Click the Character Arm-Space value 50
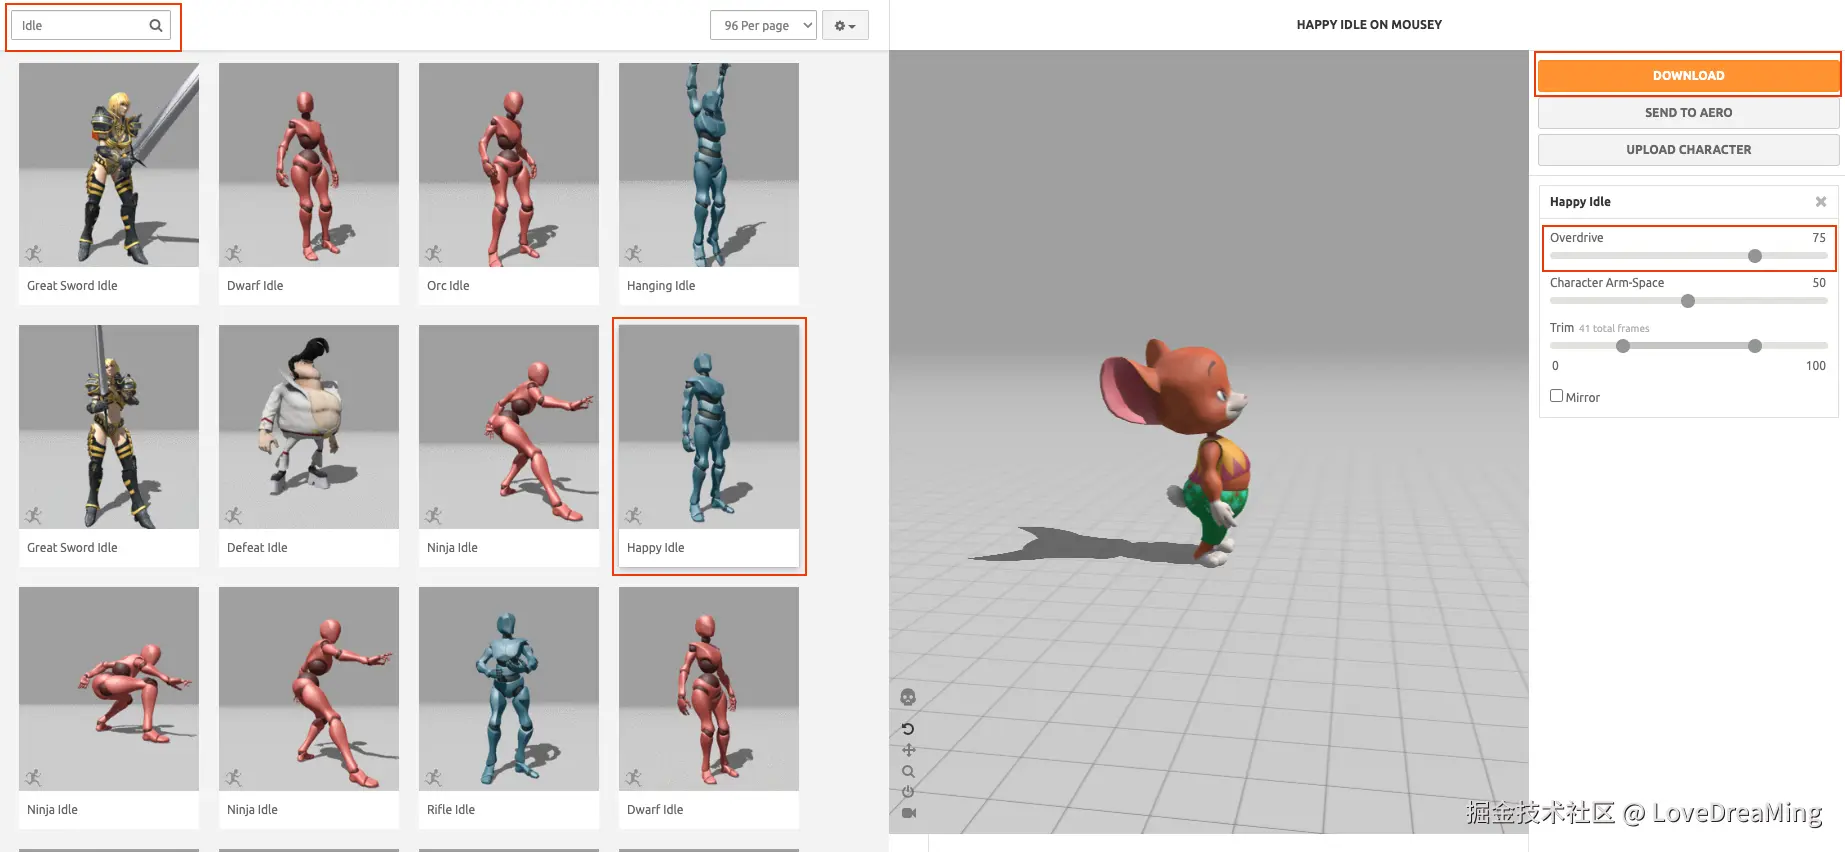Screen dimensions: 1845x852 tap(1819, 283)
